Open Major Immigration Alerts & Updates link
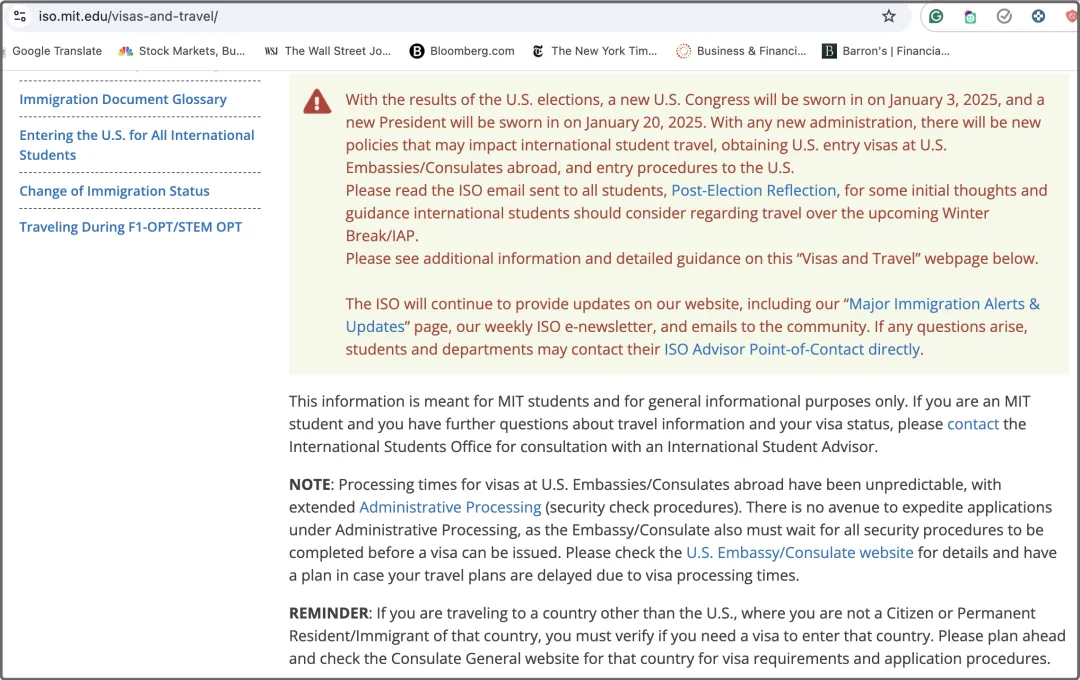Viewport: 1080px width, 680px height. click(x=944, y=304)
